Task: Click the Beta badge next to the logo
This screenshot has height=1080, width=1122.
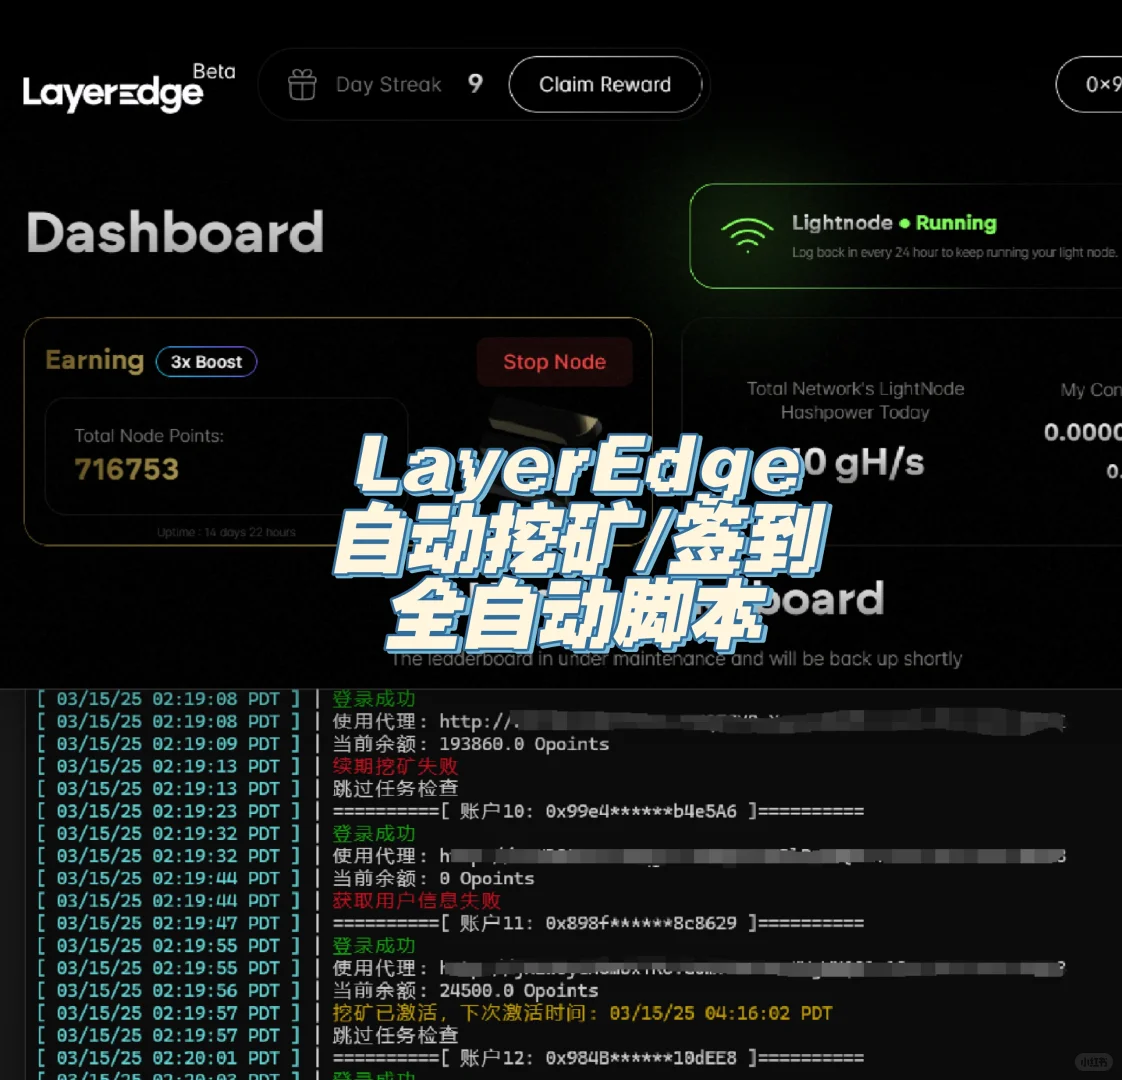Action: pos(216,71)
